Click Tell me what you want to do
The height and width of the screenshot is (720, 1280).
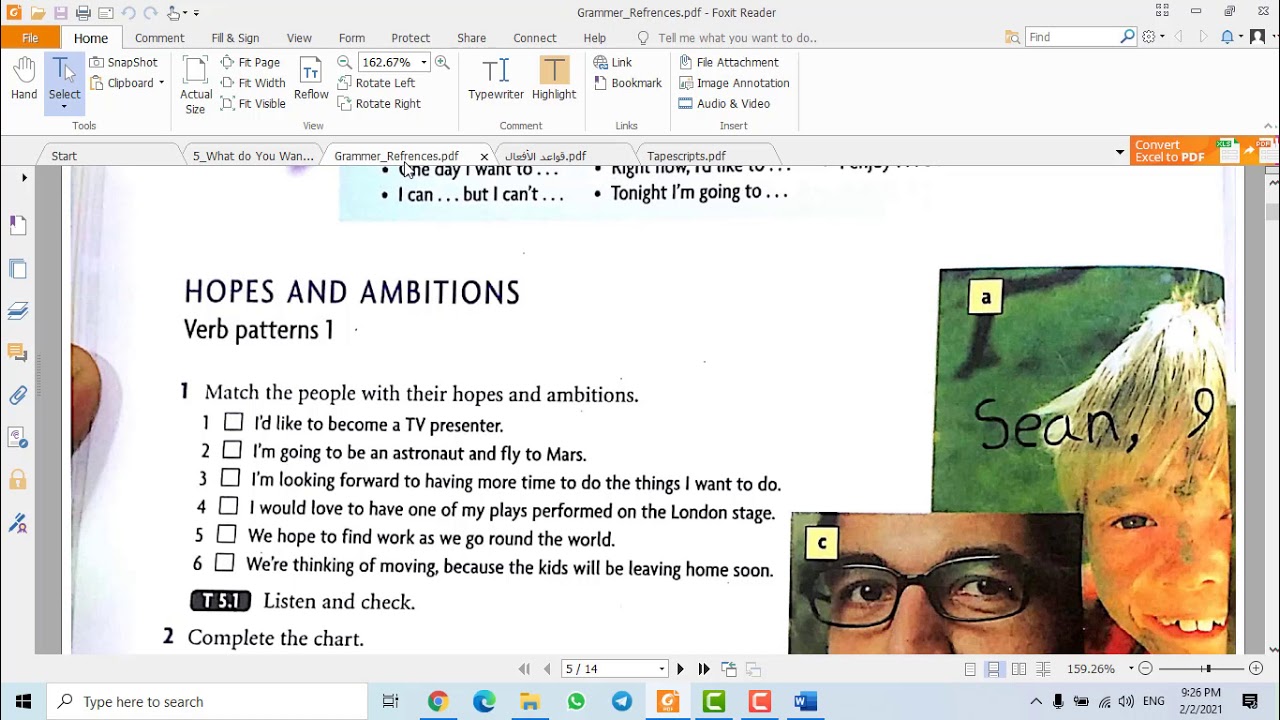pyautogui.click(x=737, y=38)
